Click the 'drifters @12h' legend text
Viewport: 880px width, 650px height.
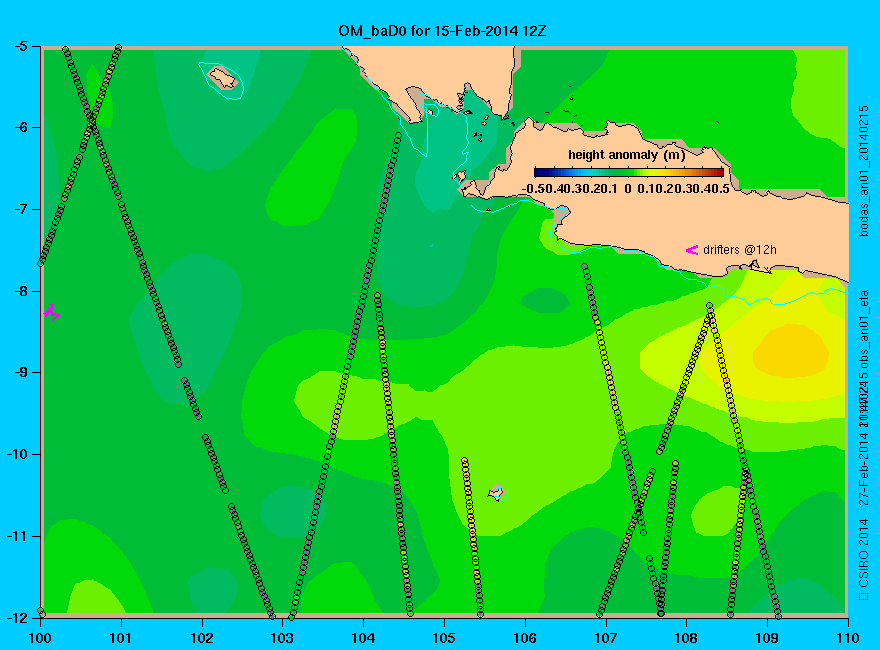tap(740, 250)
